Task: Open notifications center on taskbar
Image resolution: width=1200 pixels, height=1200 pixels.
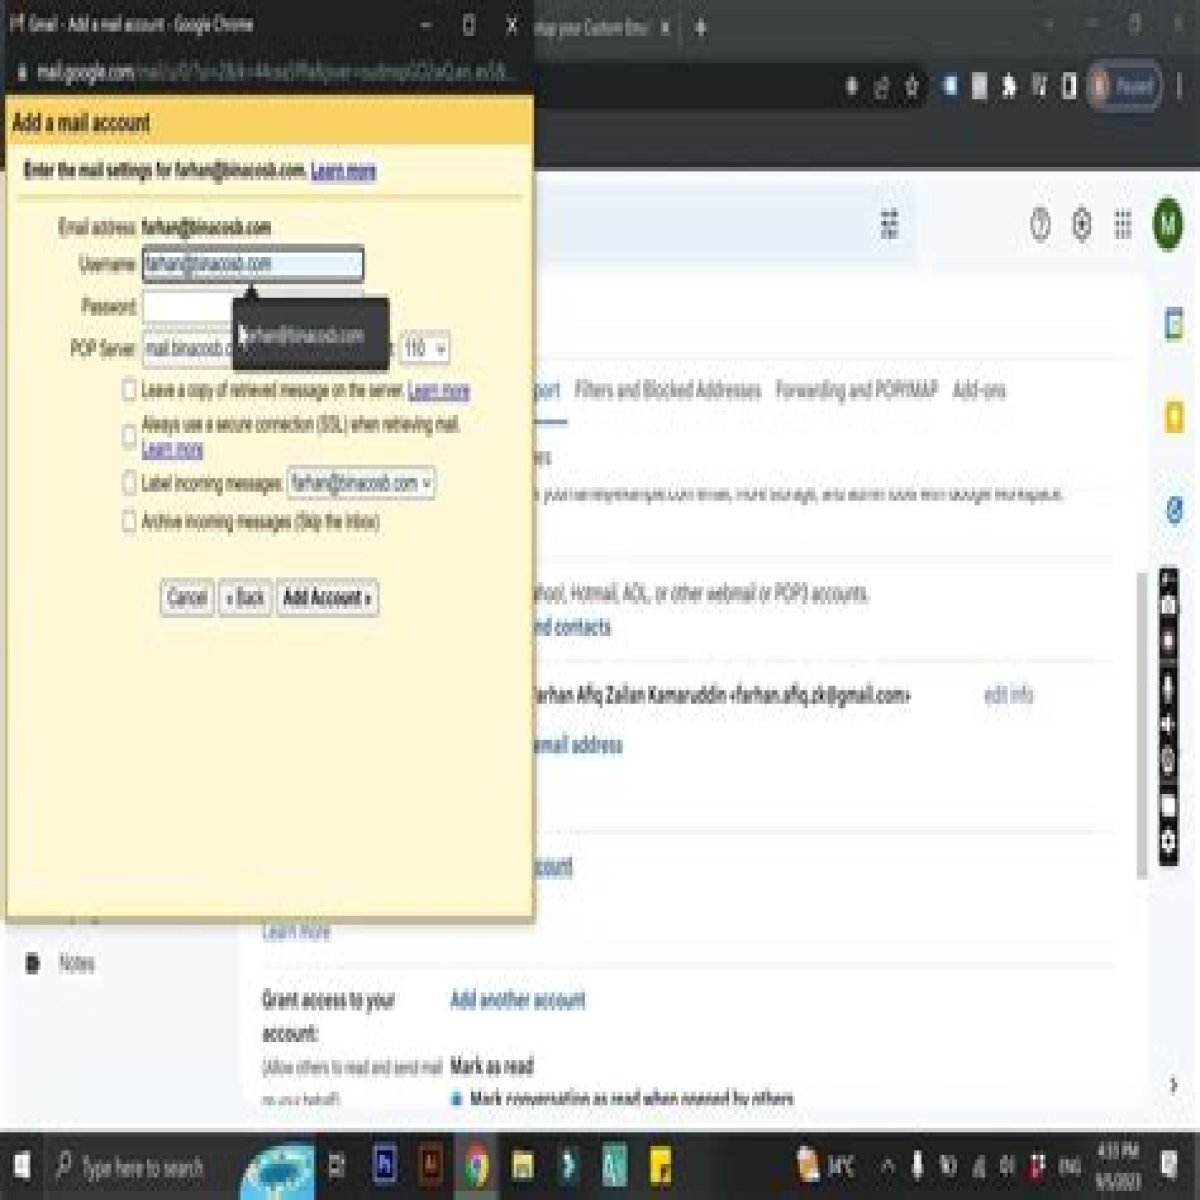Action: [x=1169, y=1165]
